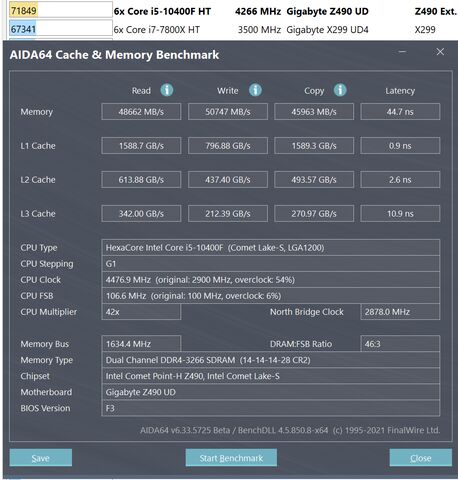Select L1 Cache write value 796.88 GB/s
Screen dimensions: 458x480
click(228, 146)
